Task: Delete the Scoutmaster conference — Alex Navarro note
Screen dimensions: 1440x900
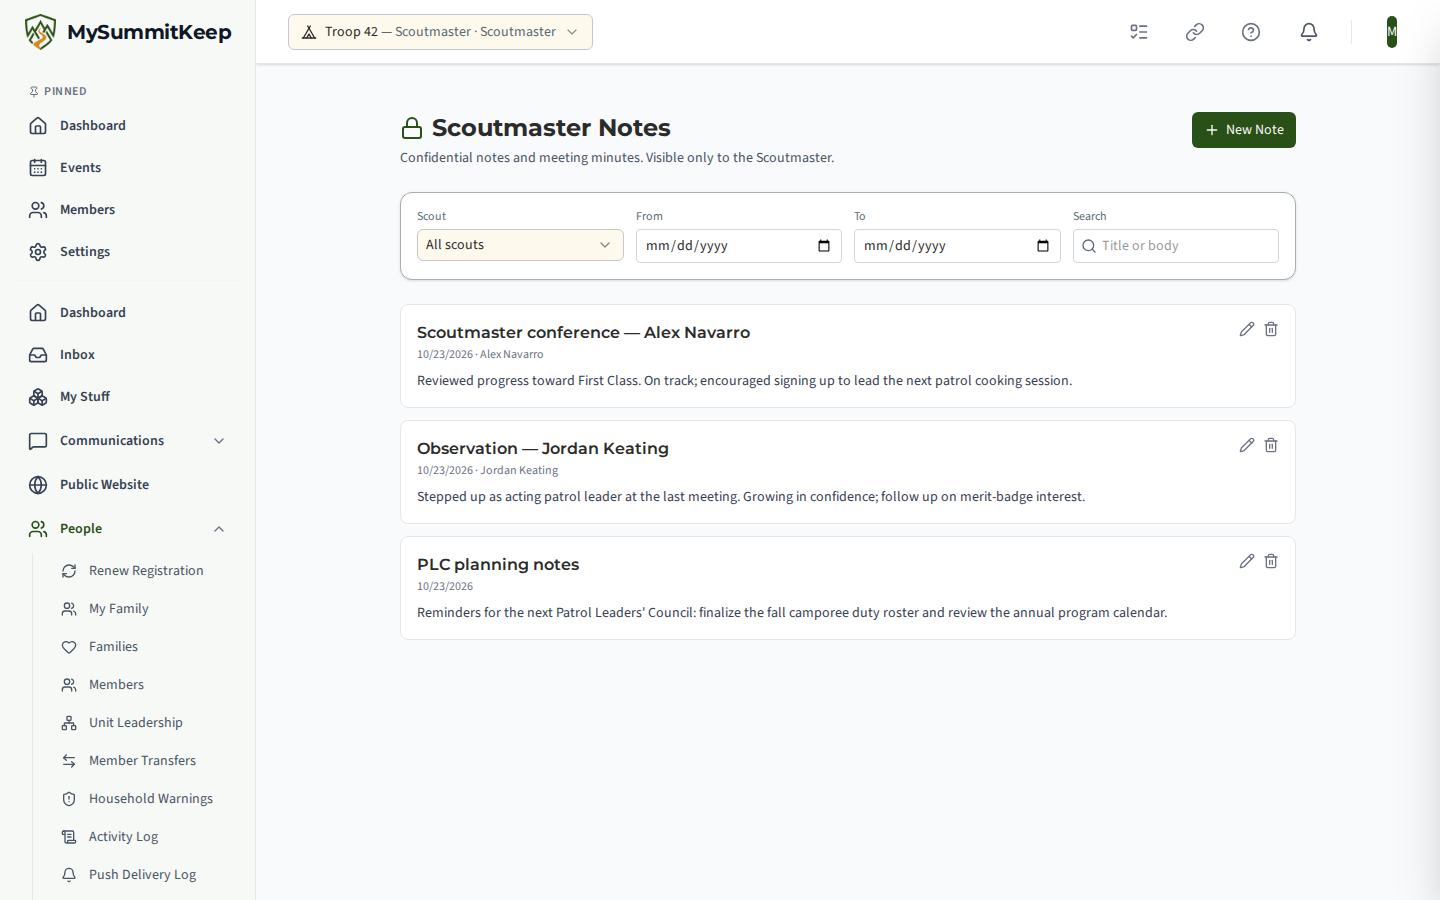Action: tap(1271, 329)
